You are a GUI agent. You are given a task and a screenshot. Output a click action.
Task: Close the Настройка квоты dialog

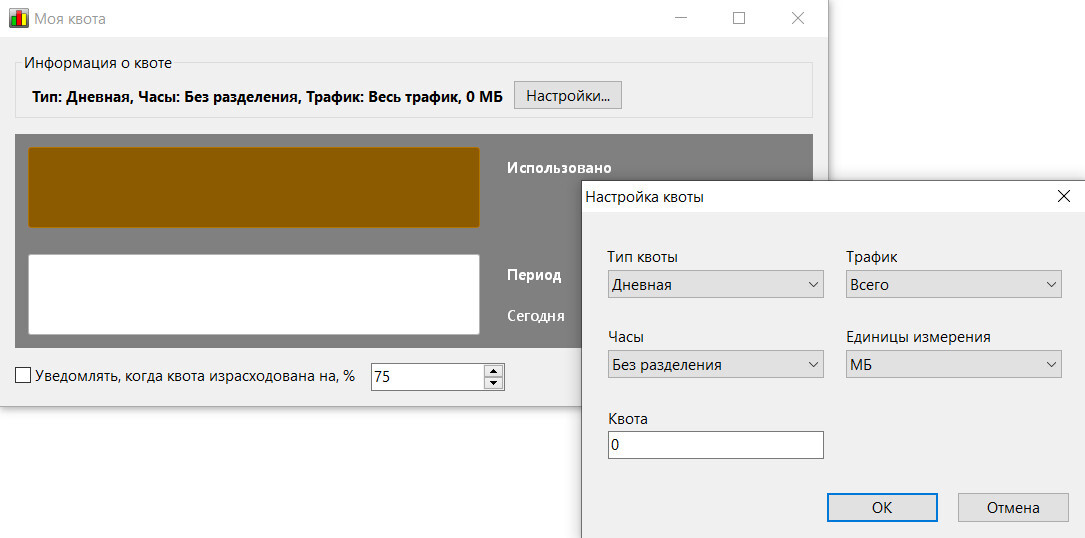(x=1064, y=197)
